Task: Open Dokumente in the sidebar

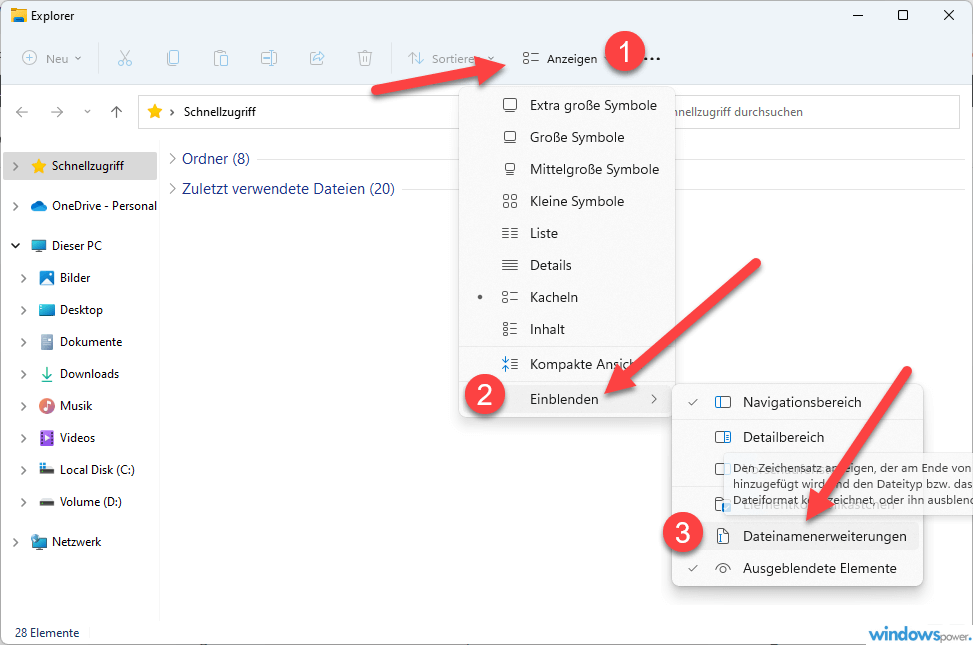Action: click(91, 342)
